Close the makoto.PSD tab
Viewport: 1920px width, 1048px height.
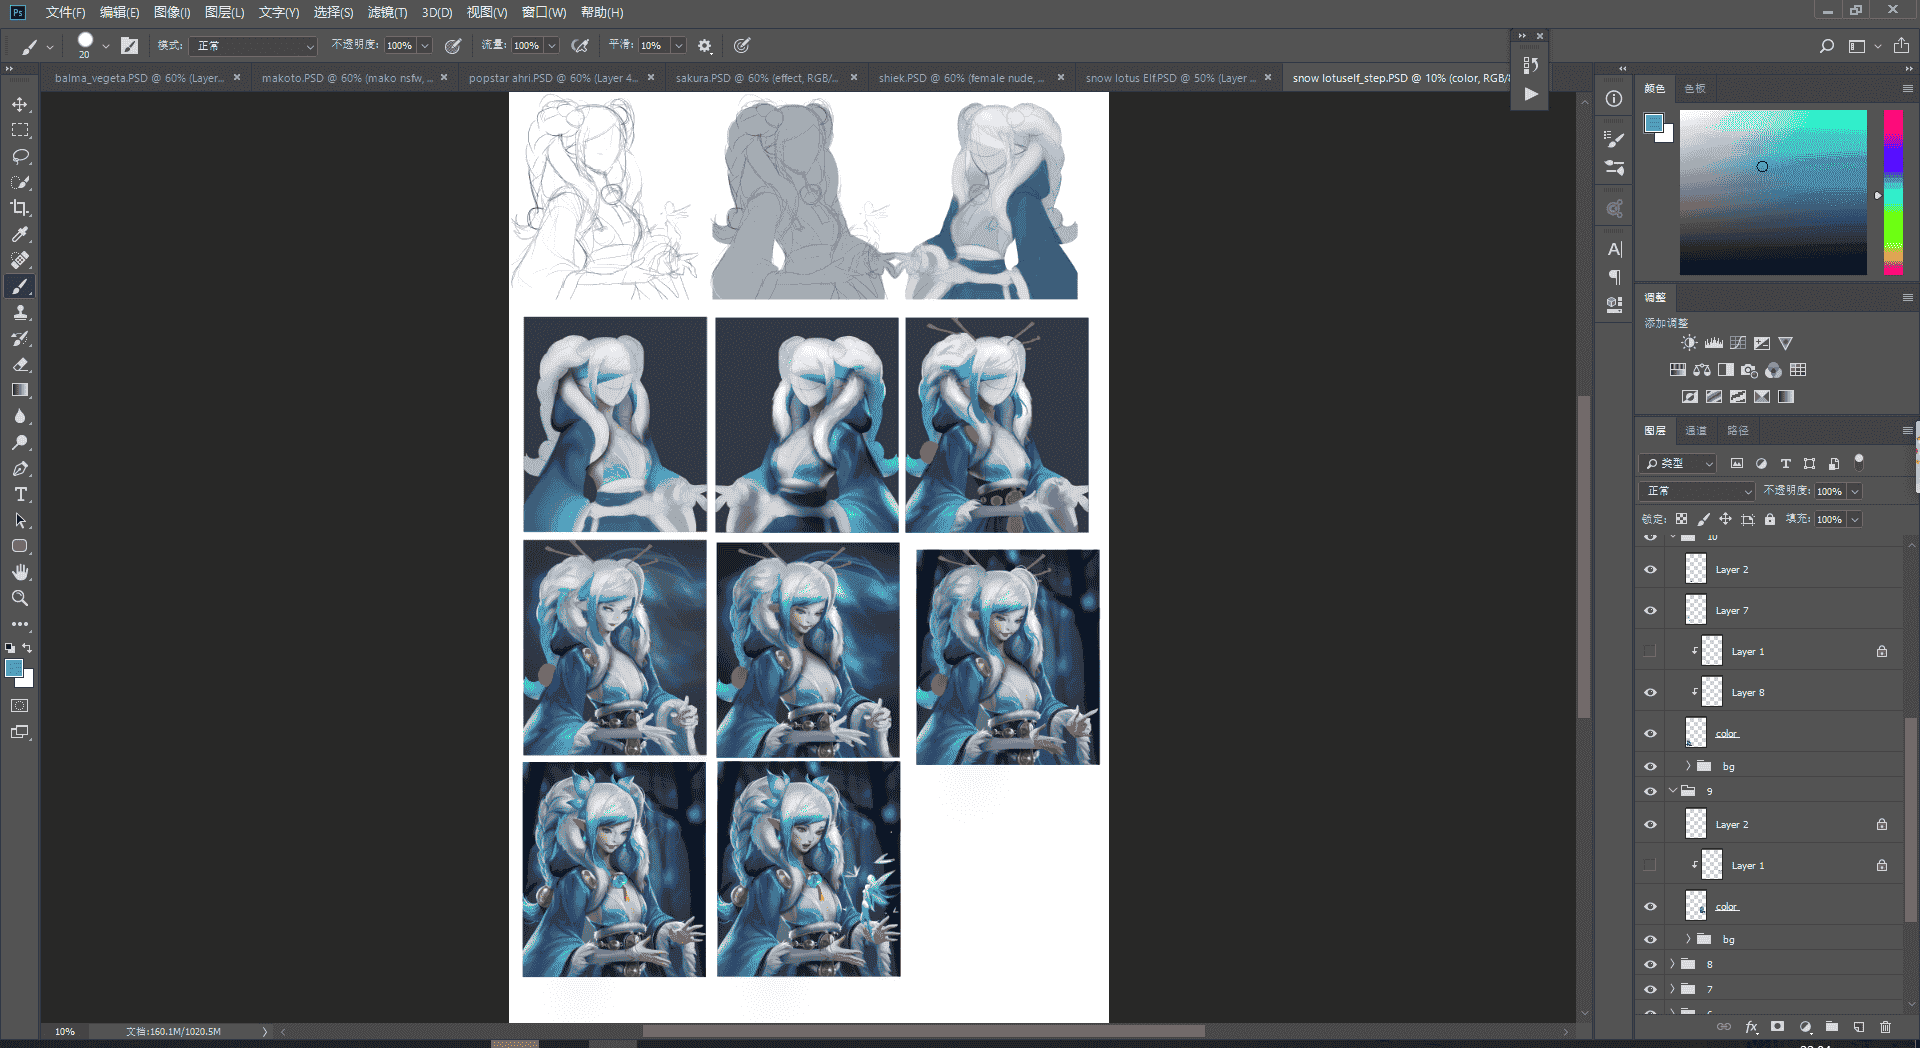tap(444, 77)
